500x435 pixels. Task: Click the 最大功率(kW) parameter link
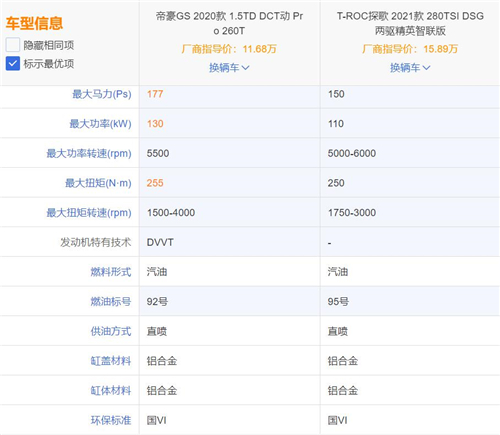[100, 124]
